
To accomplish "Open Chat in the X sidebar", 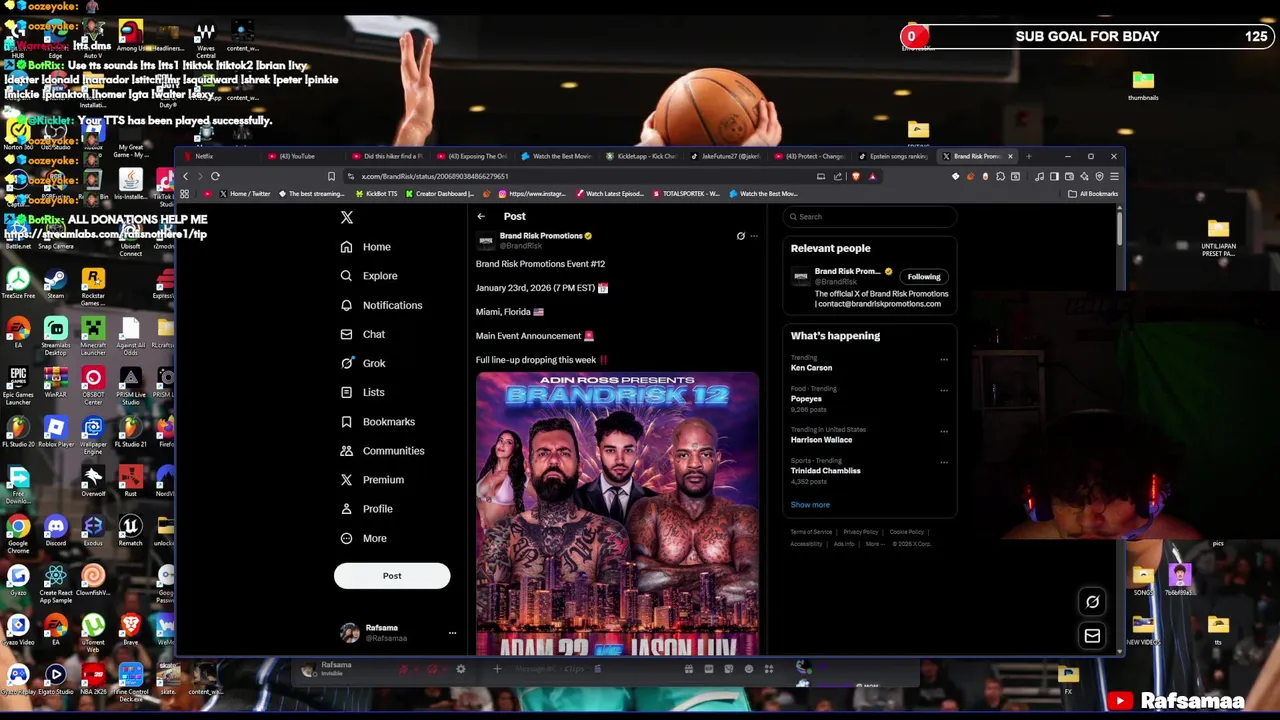I will (x=363, y=334).
